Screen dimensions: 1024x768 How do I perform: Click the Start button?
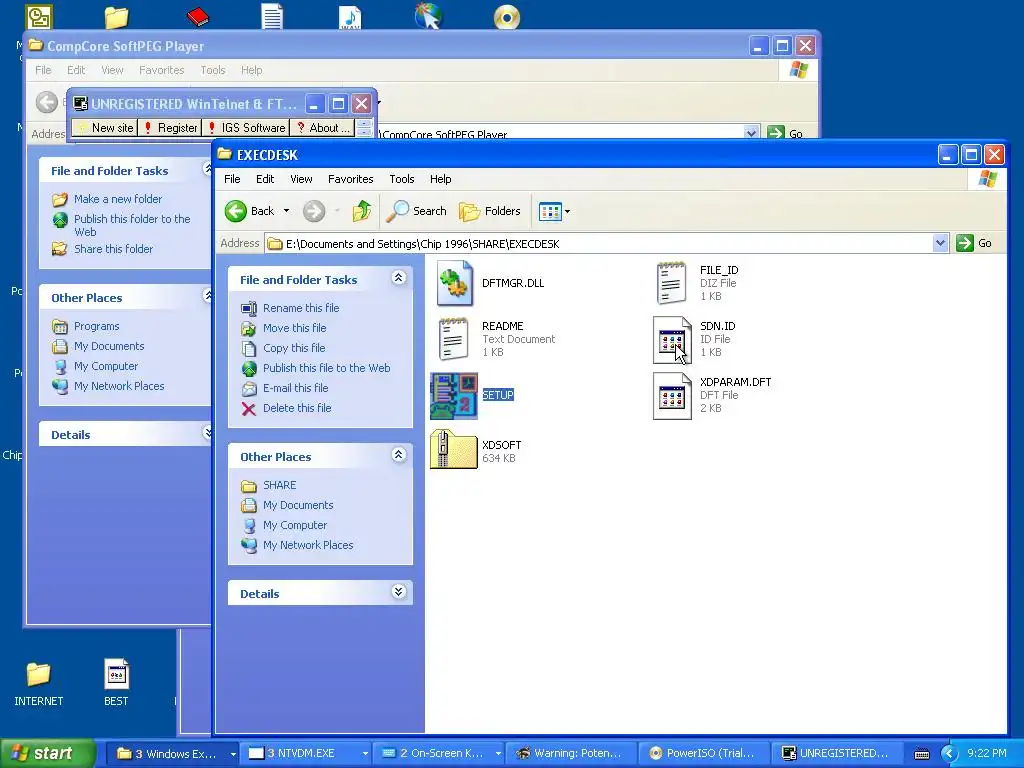(48, 754)
